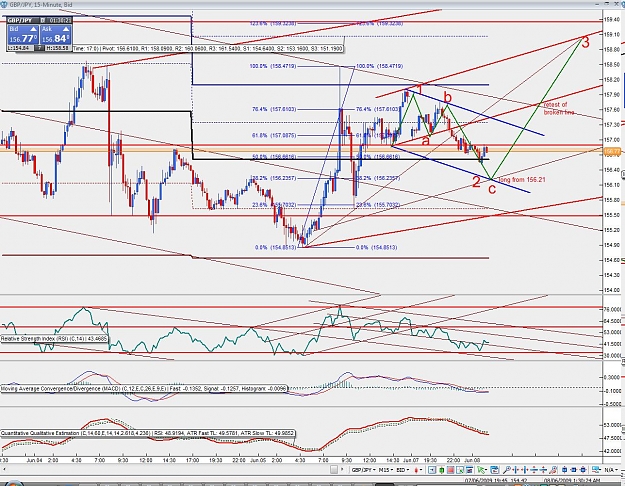Click the blue calendar template toolbar icon
625x486 pixels.
[495, 470]
